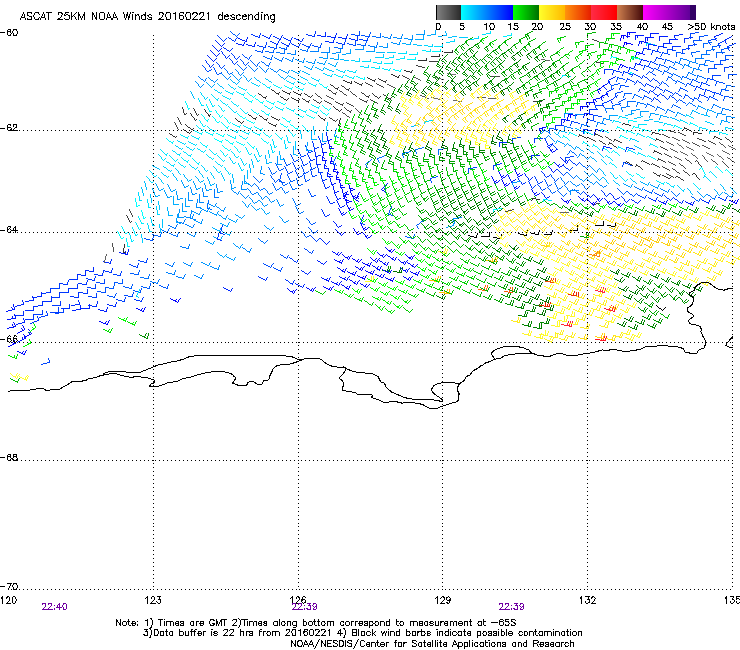Pick the blue 10-15 knots legend swatch

point(500,12)
